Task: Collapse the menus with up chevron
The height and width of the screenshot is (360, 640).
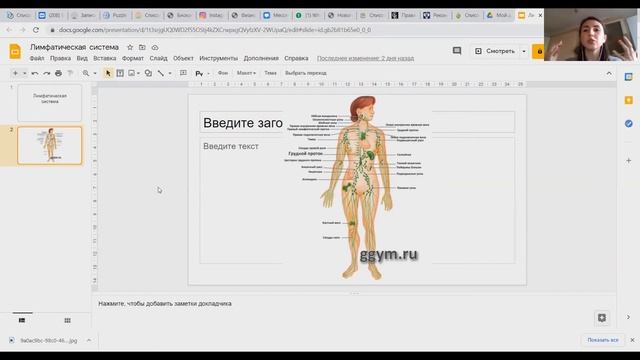Action: (x=609, y=73)
